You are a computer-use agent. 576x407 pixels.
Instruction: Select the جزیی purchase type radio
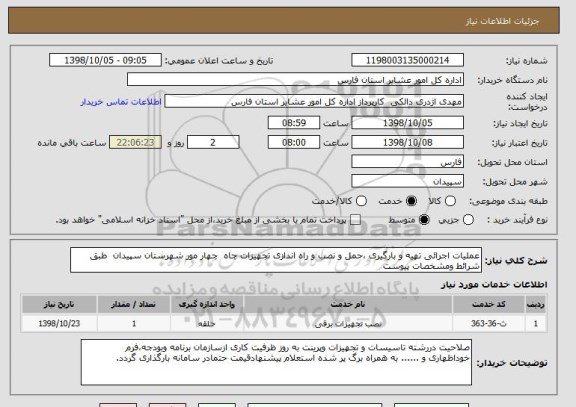tap(468, 220)
